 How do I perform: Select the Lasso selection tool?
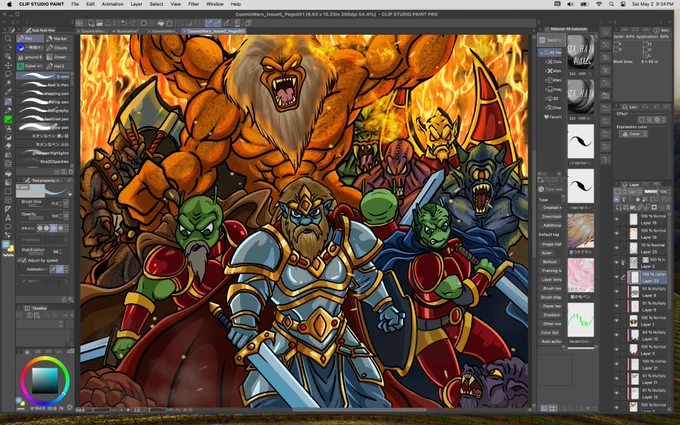[x=8, y=74]
